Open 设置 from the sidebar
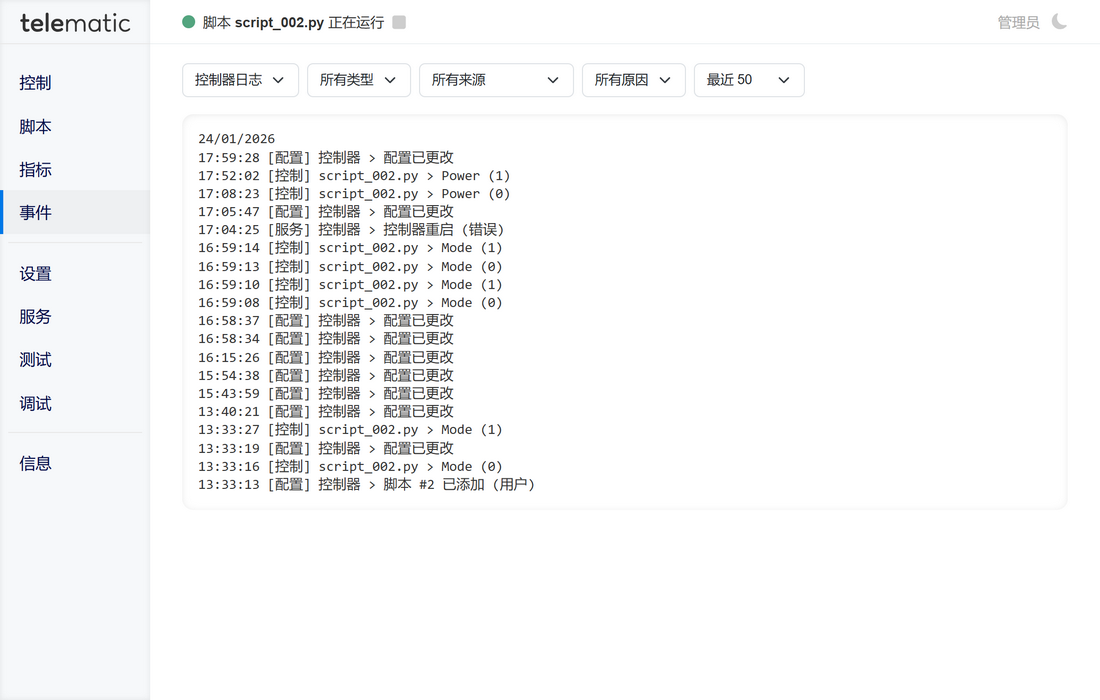1100x700 pixels. click(x=36, y=274)
